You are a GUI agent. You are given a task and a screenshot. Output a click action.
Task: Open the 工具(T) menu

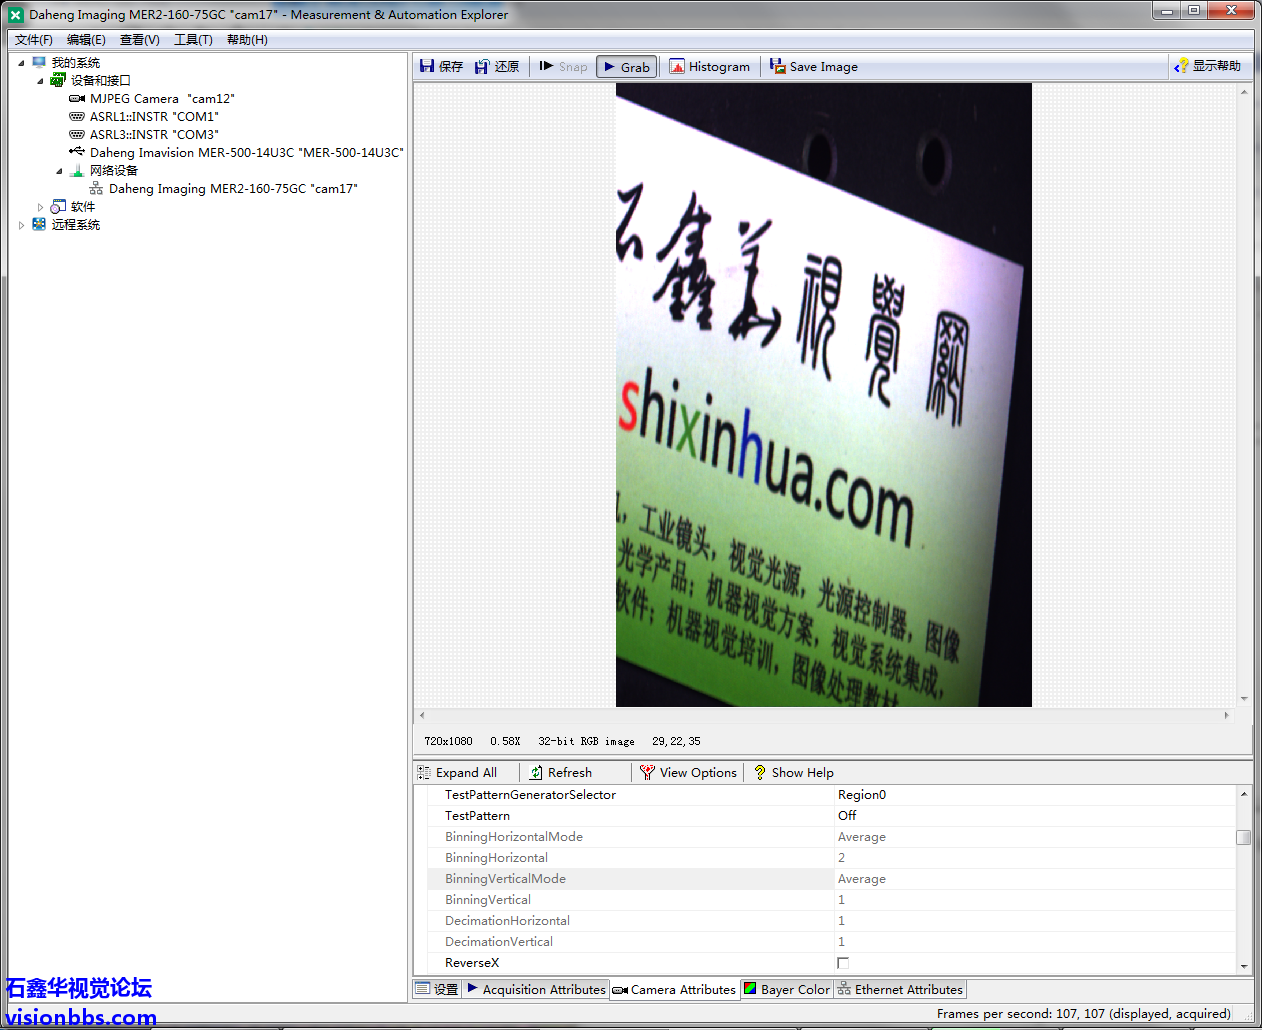click(193, 40)
